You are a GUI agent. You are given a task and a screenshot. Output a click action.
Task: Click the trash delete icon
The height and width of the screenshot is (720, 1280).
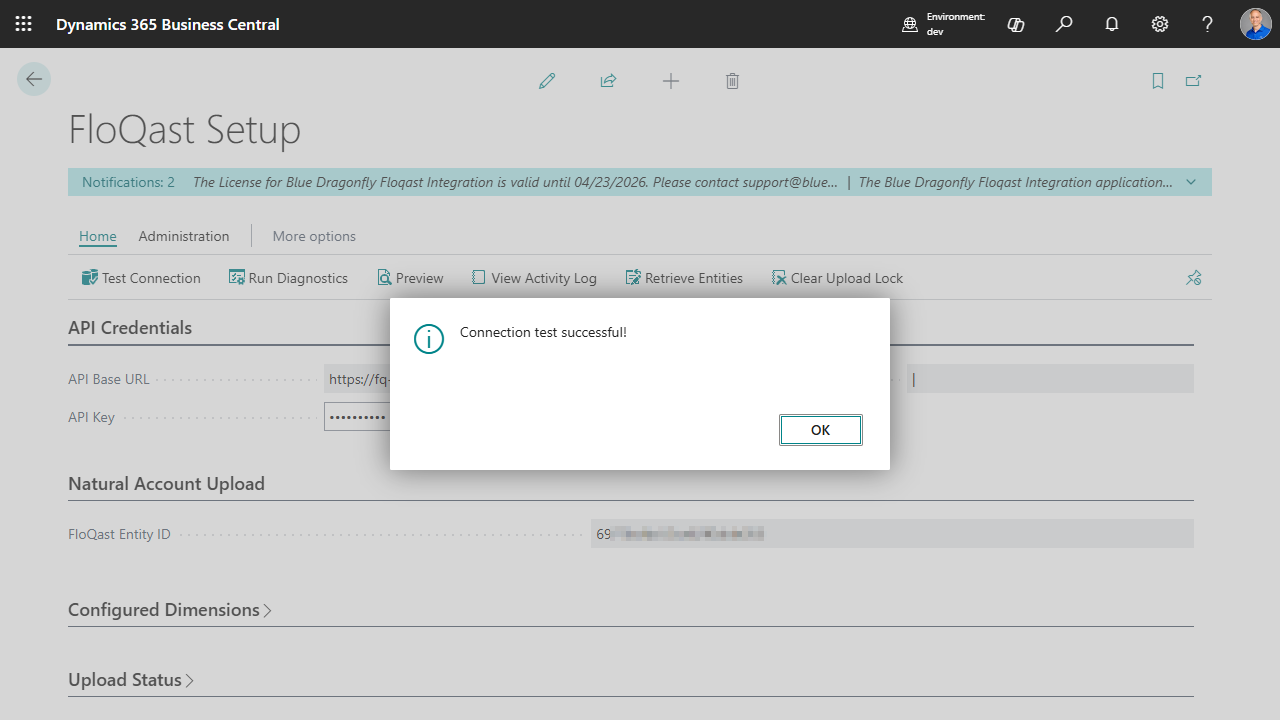click(732, 81)
